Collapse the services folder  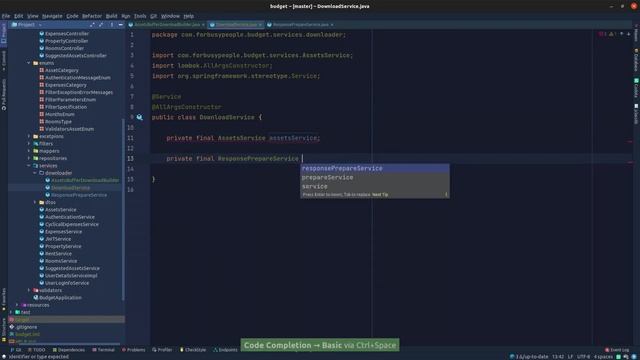(x=29, y=166)
